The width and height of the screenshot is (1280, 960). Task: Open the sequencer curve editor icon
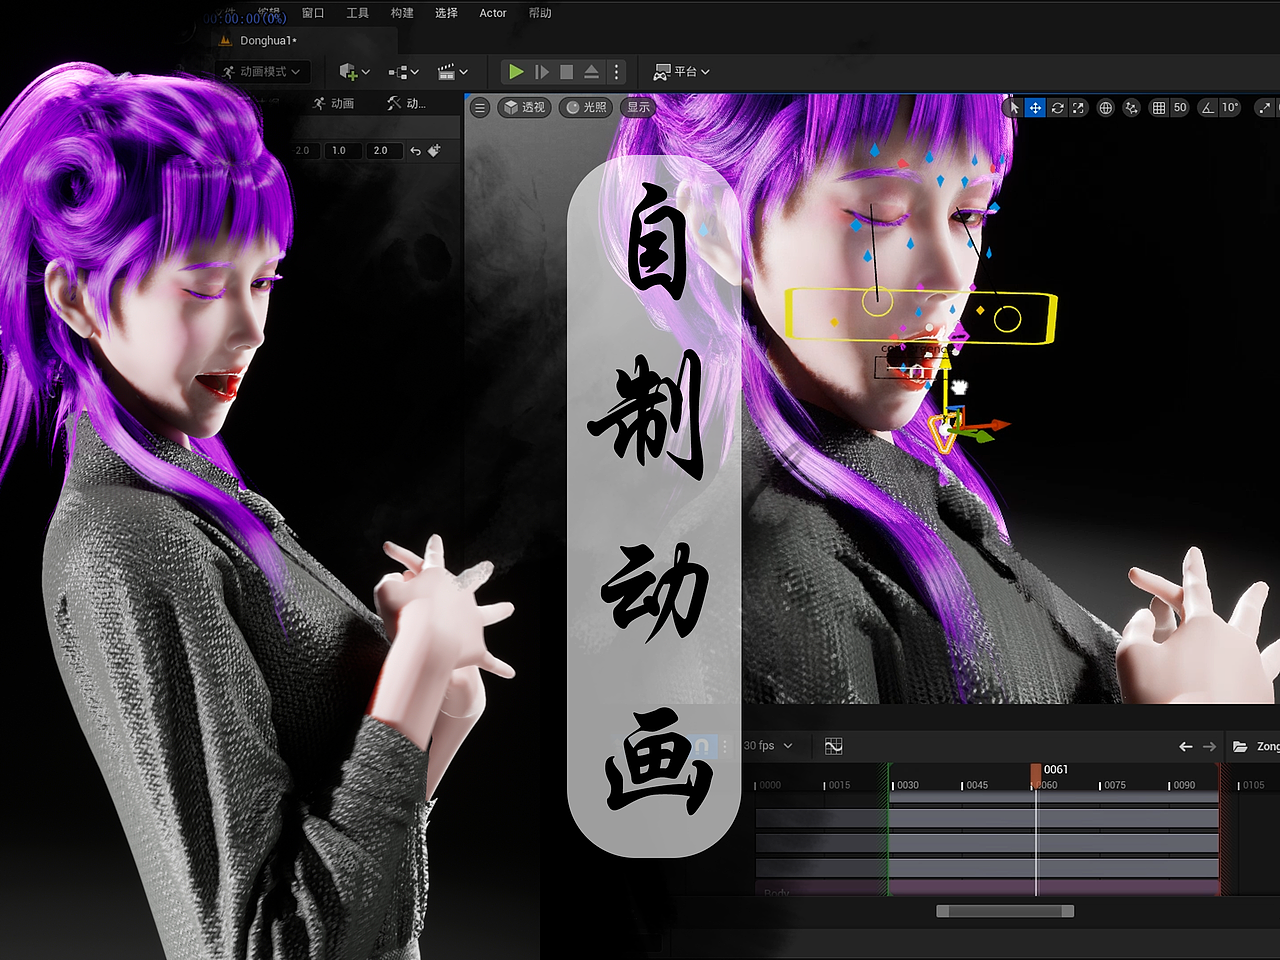point(833,746)
